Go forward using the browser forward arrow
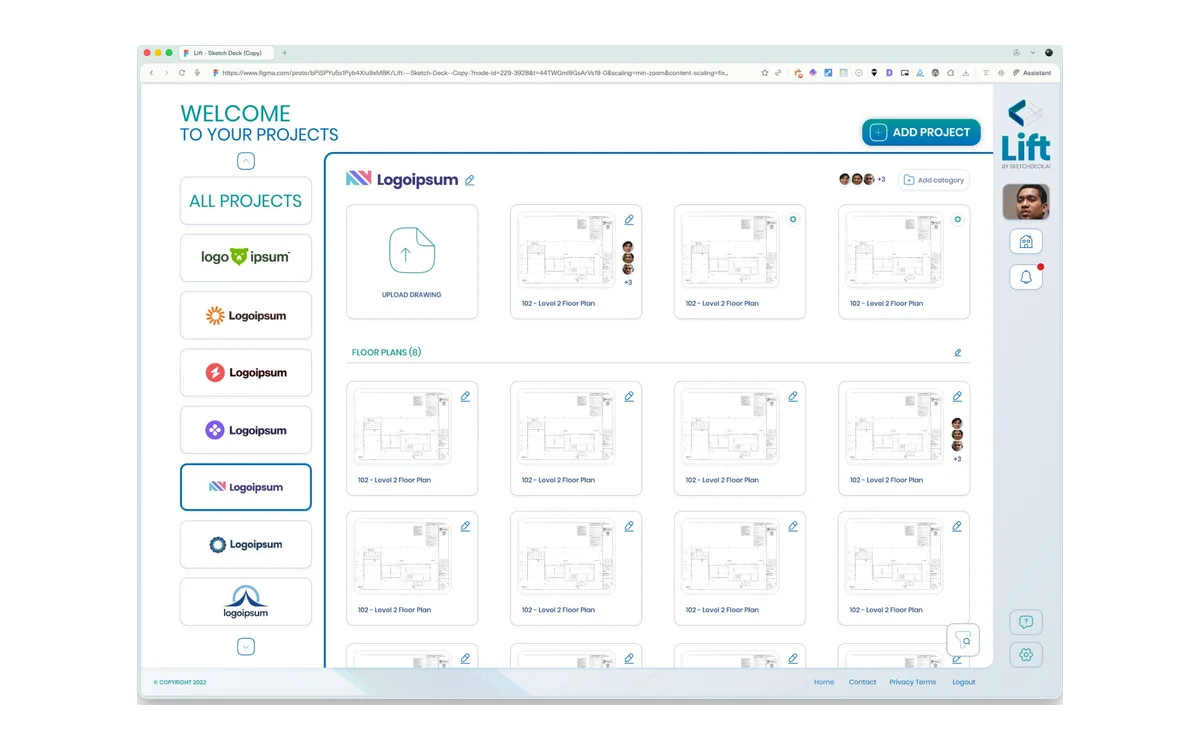 [166, 73]
